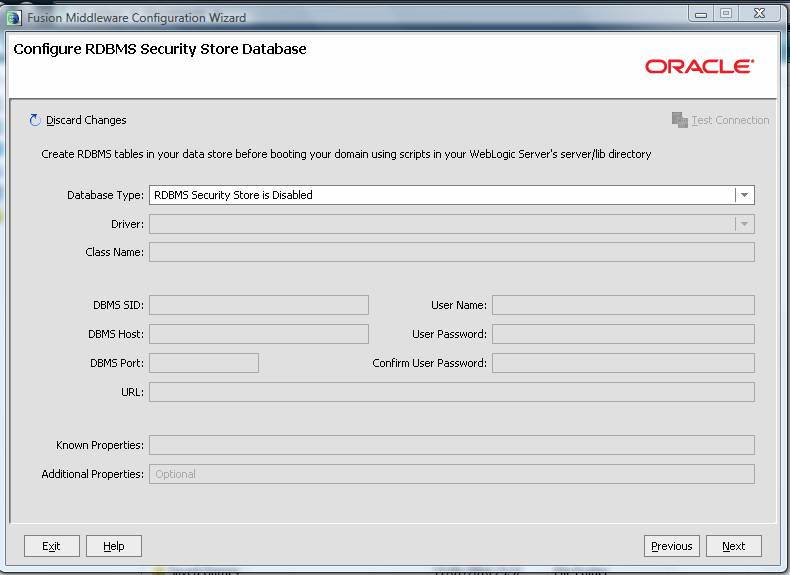Open the Database Type dropdown arrow
This screenshot has width=790, height=575.
745,195
